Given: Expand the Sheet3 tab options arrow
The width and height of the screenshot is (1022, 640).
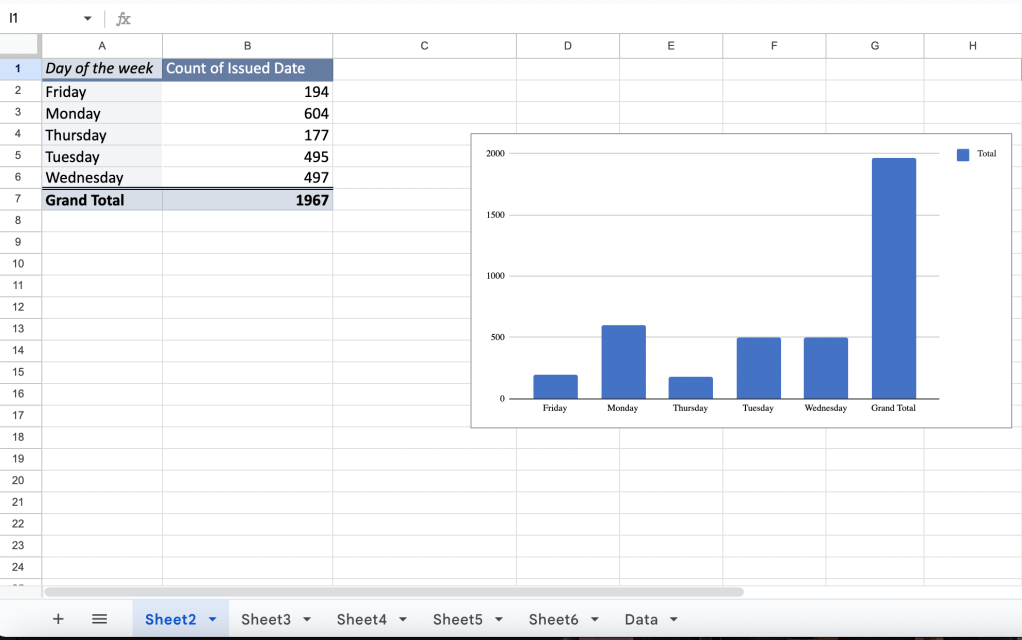Looking at the screenshot, I should click(307, 620).
